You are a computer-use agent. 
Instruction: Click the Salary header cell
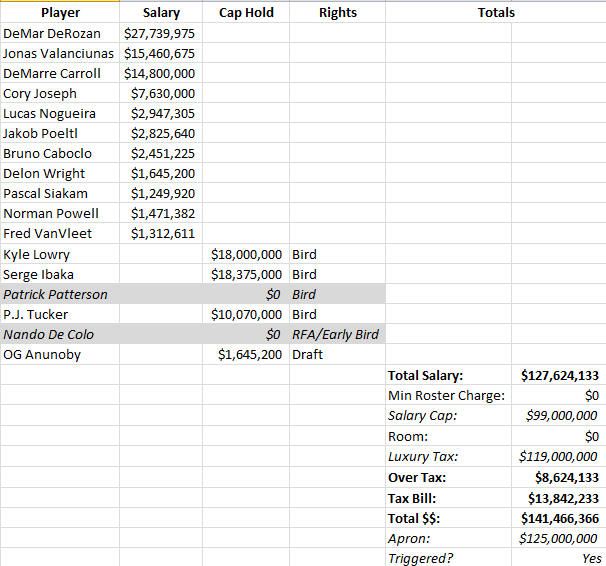161,13
